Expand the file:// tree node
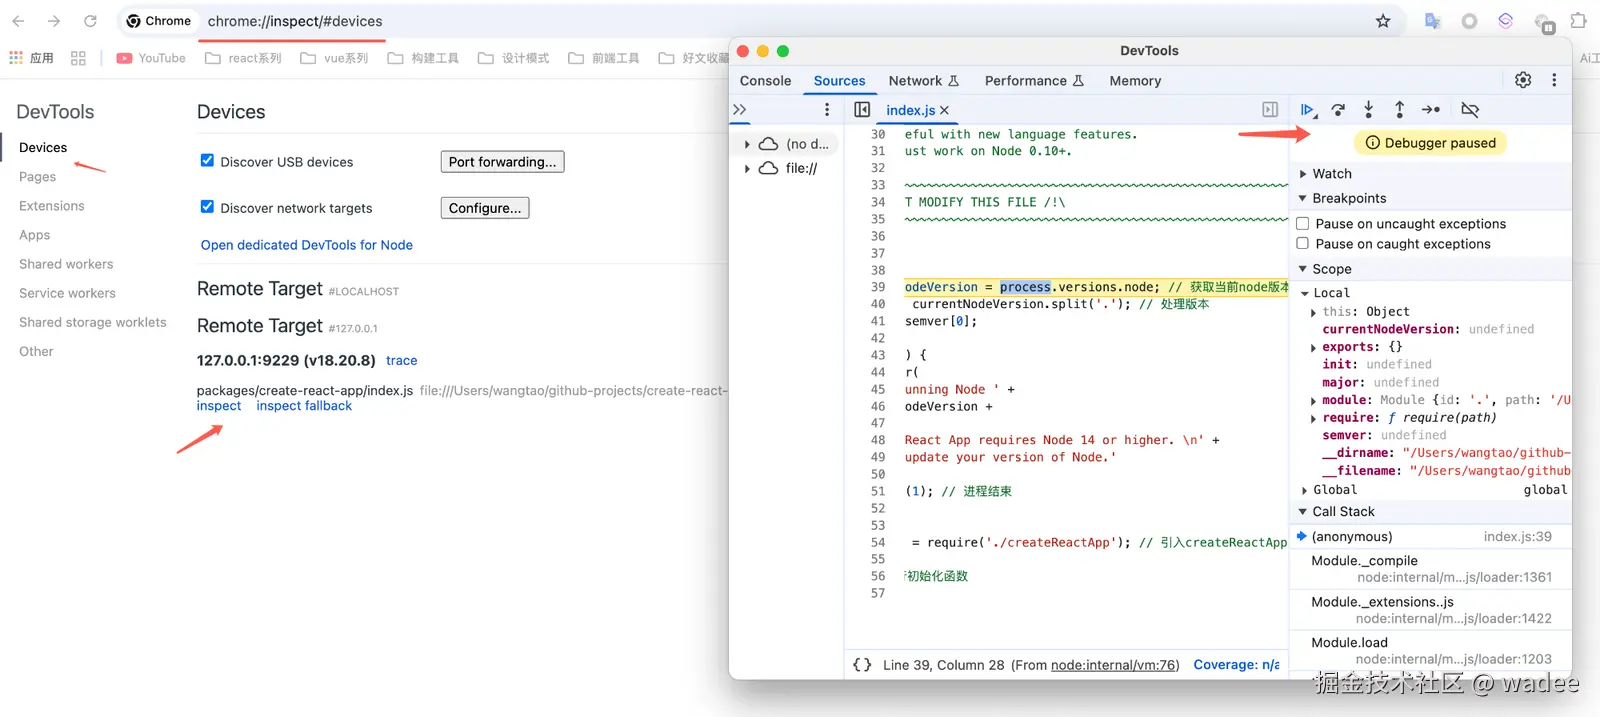This screenshot has width=1600, height=717. point(747,168)
